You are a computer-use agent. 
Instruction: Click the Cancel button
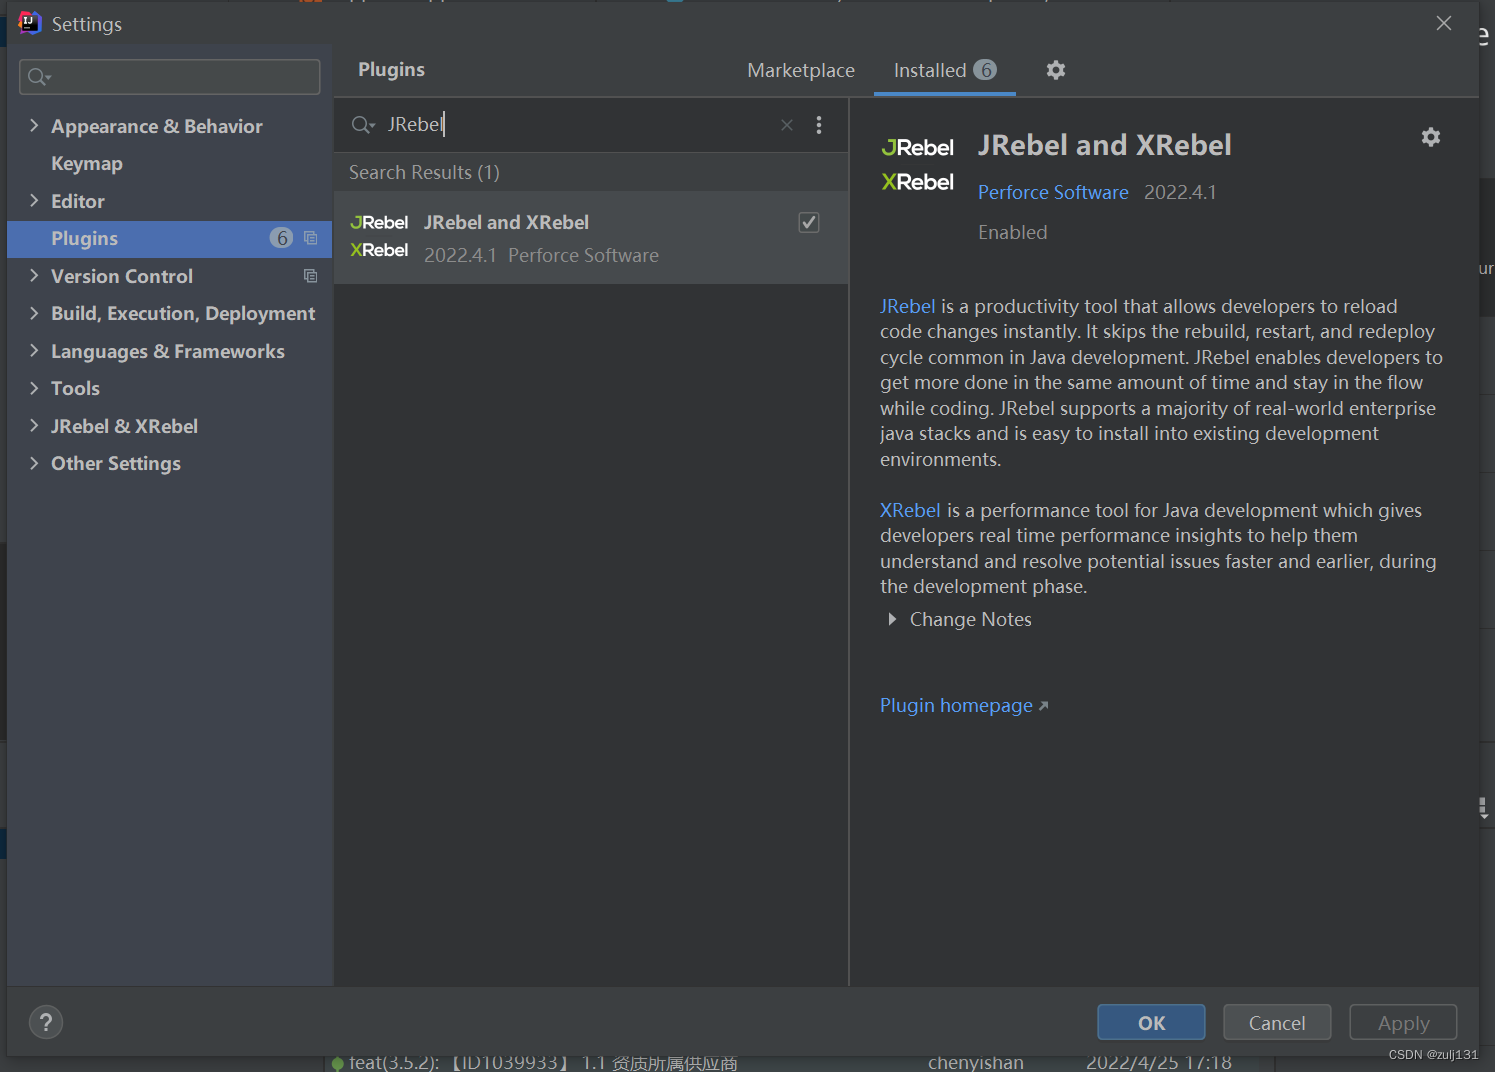1277,1023
